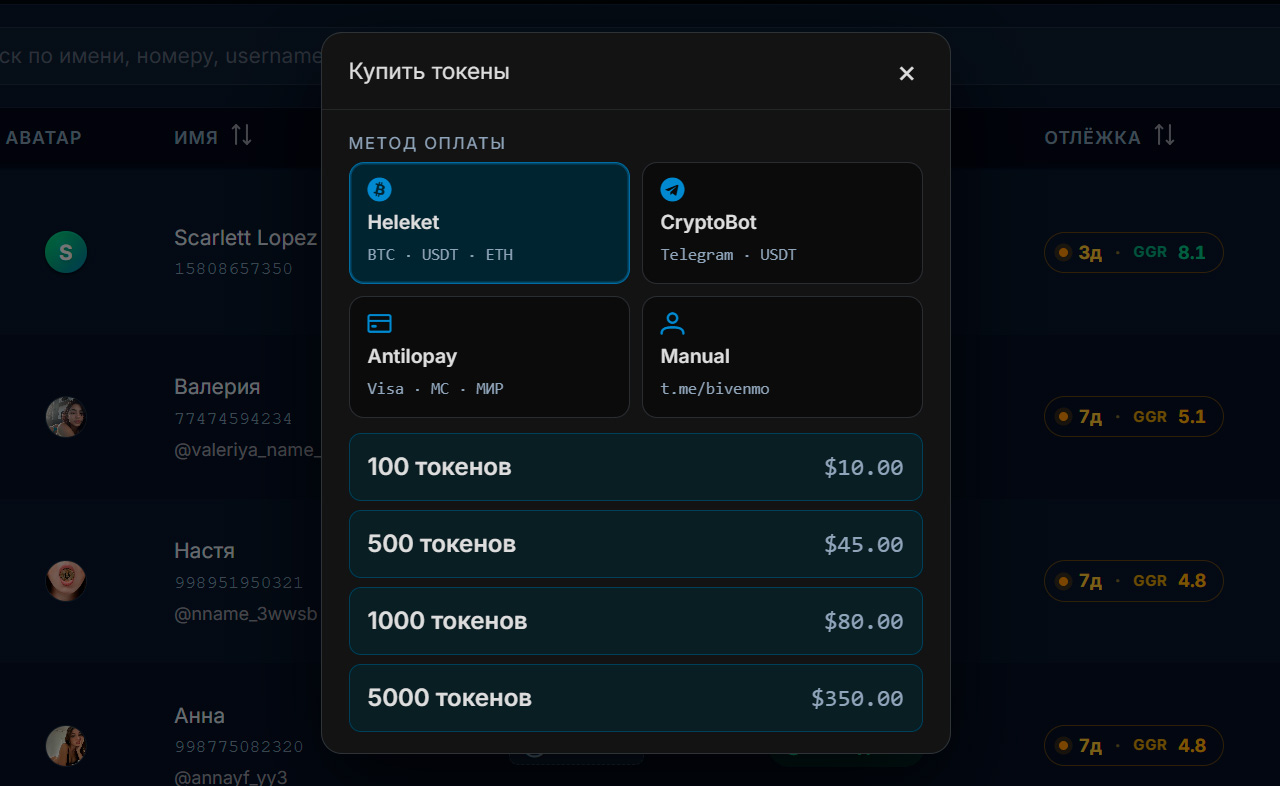Click the phone number 998775082320
The height and width of the screenshot is (786, 1280).
[x=239, y=747]
